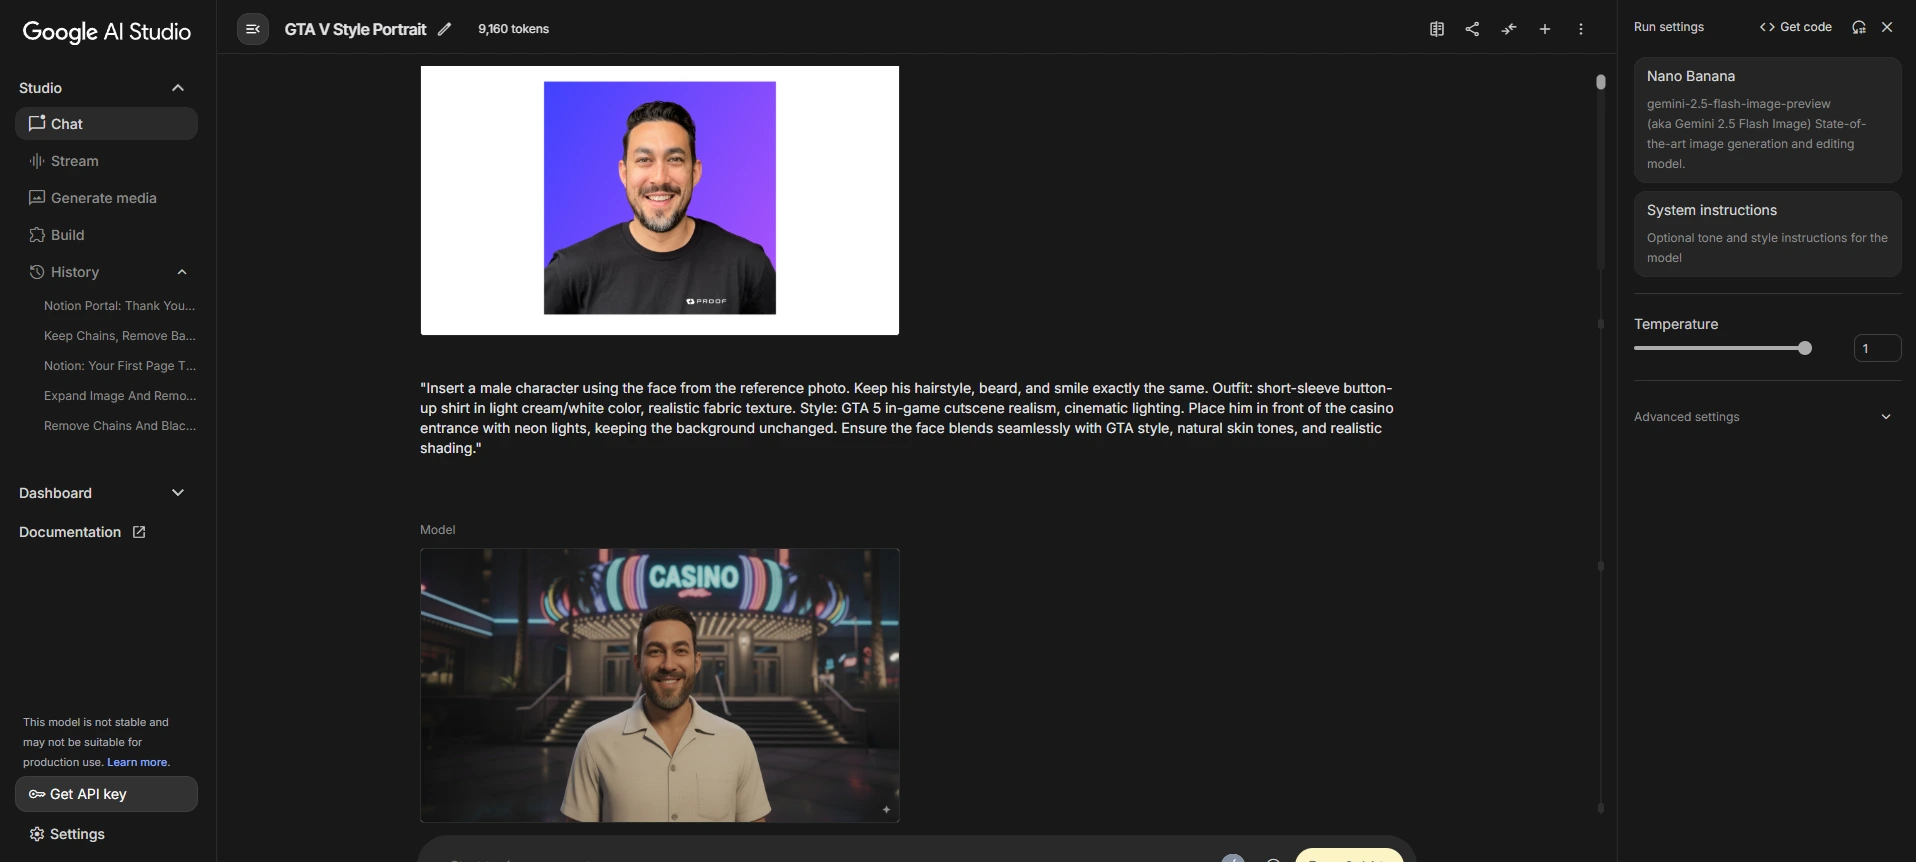Viewport: 1916px width, 862px height.
Task: Open Documentation external link
Action: coord(82,532)
